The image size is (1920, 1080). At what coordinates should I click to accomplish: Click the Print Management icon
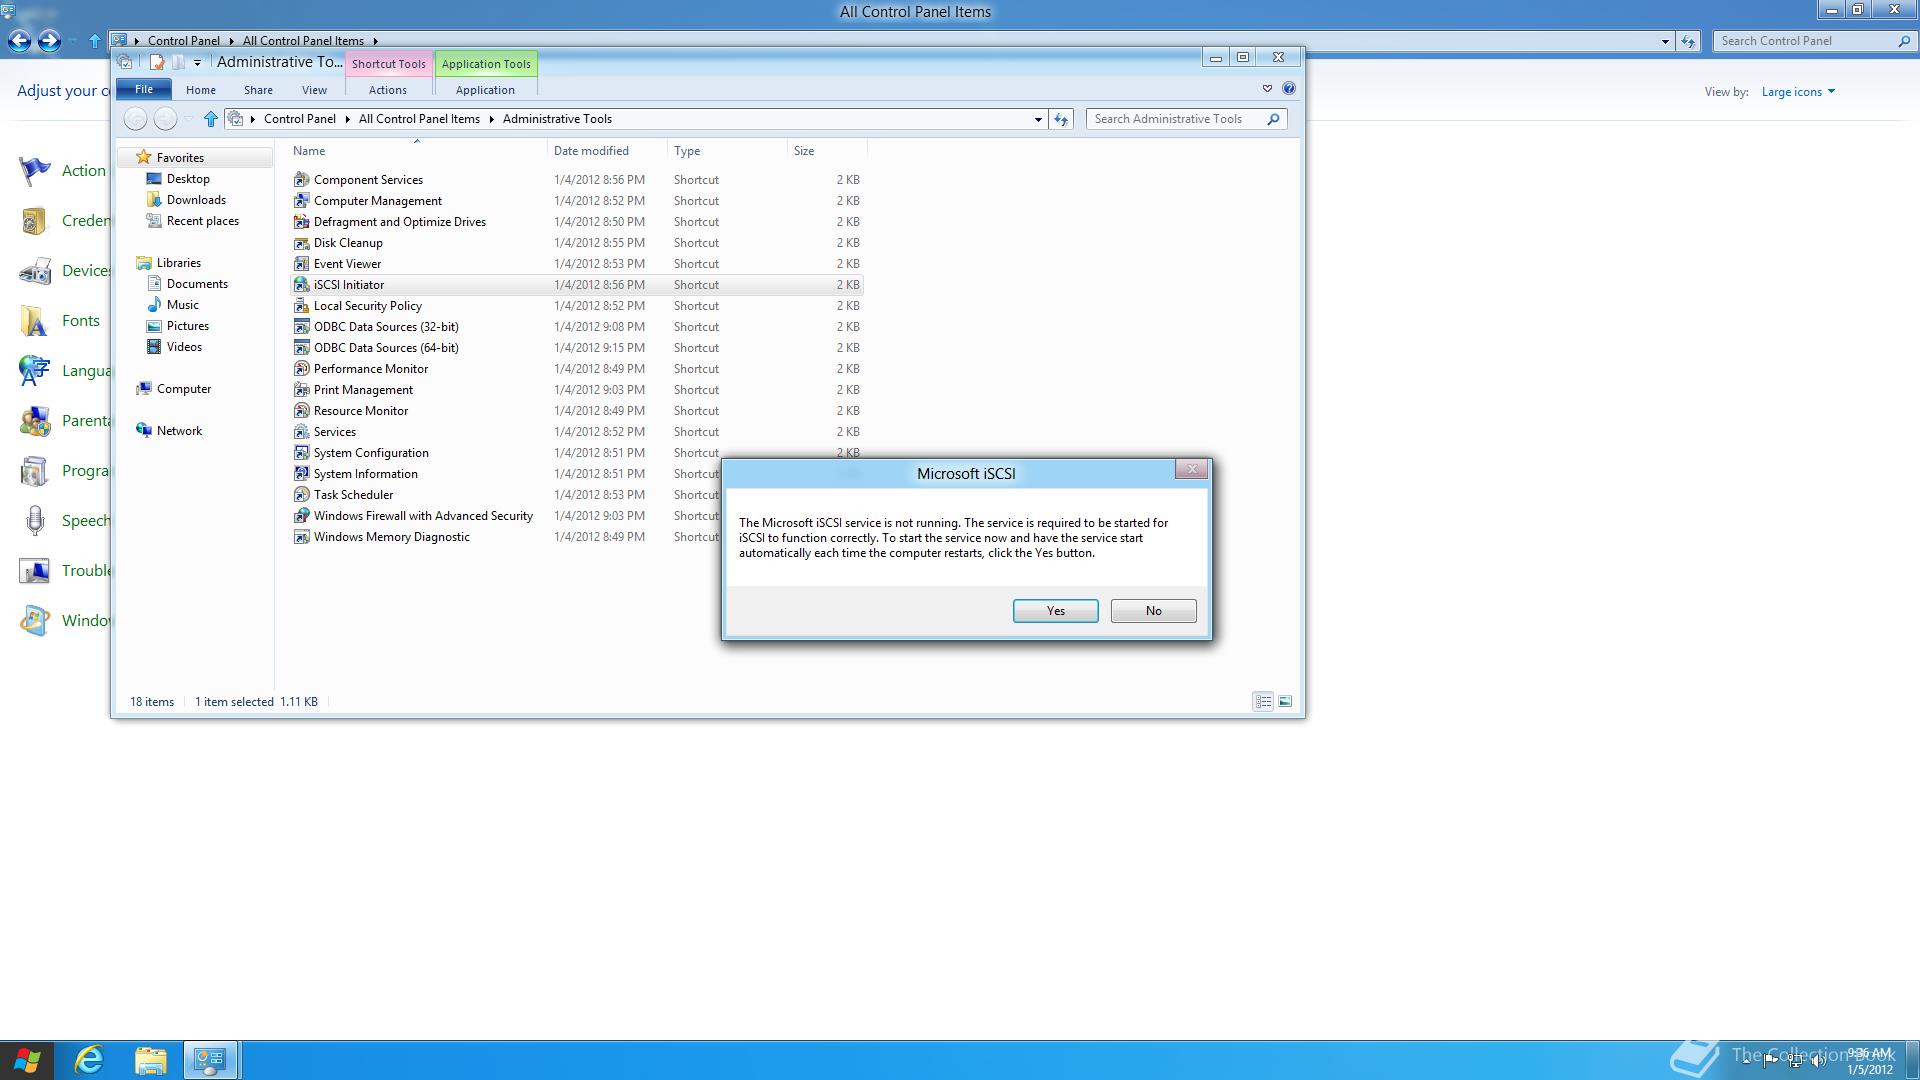pos(301,390)
